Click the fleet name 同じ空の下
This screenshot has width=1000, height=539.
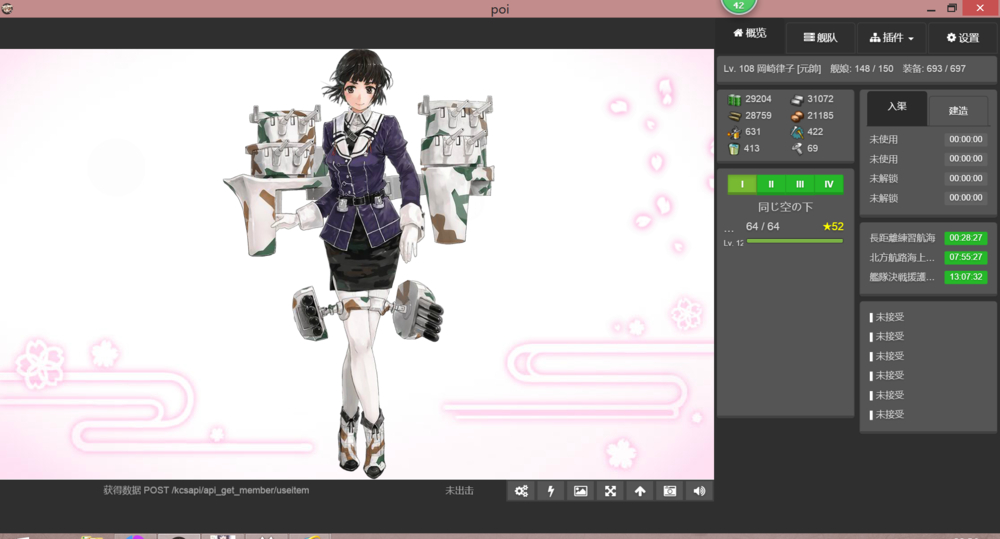click(785, 207)
